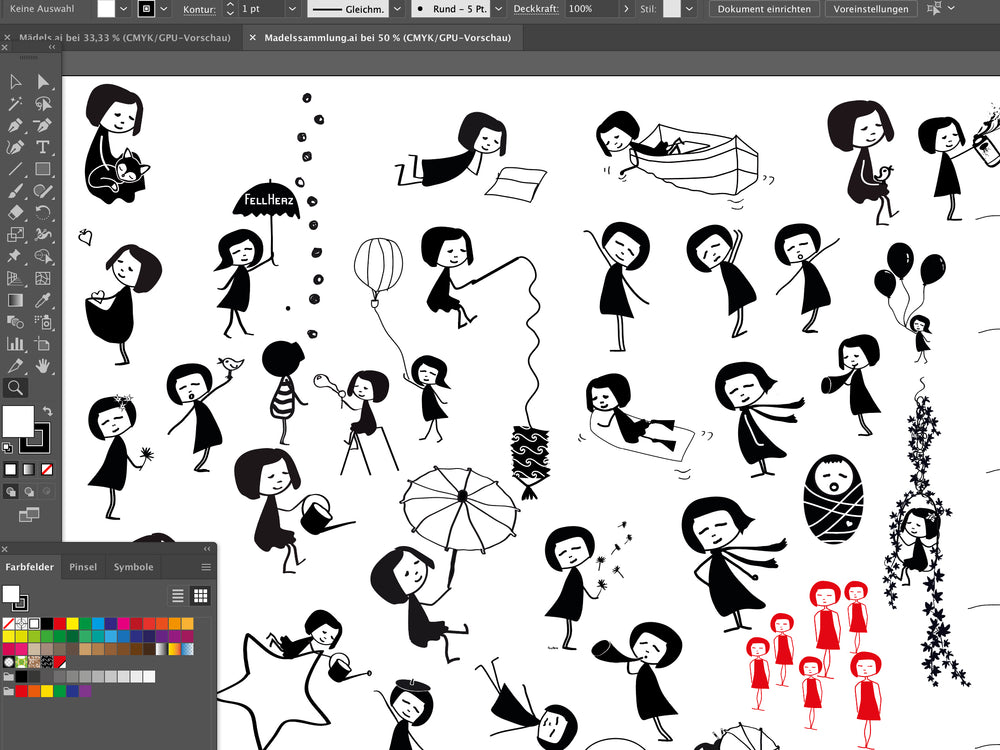This screenshot has width=1000, height=750.
Task: Switch to the Pinsel tab
Action: click(83, 567)
